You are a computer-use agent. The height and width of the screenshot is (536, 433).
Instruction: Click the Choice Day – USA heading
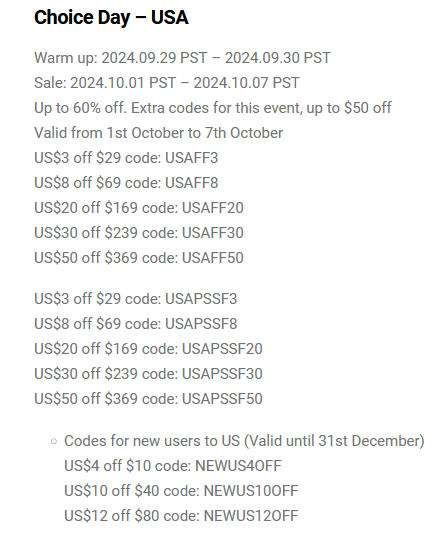tap(111, 17)
